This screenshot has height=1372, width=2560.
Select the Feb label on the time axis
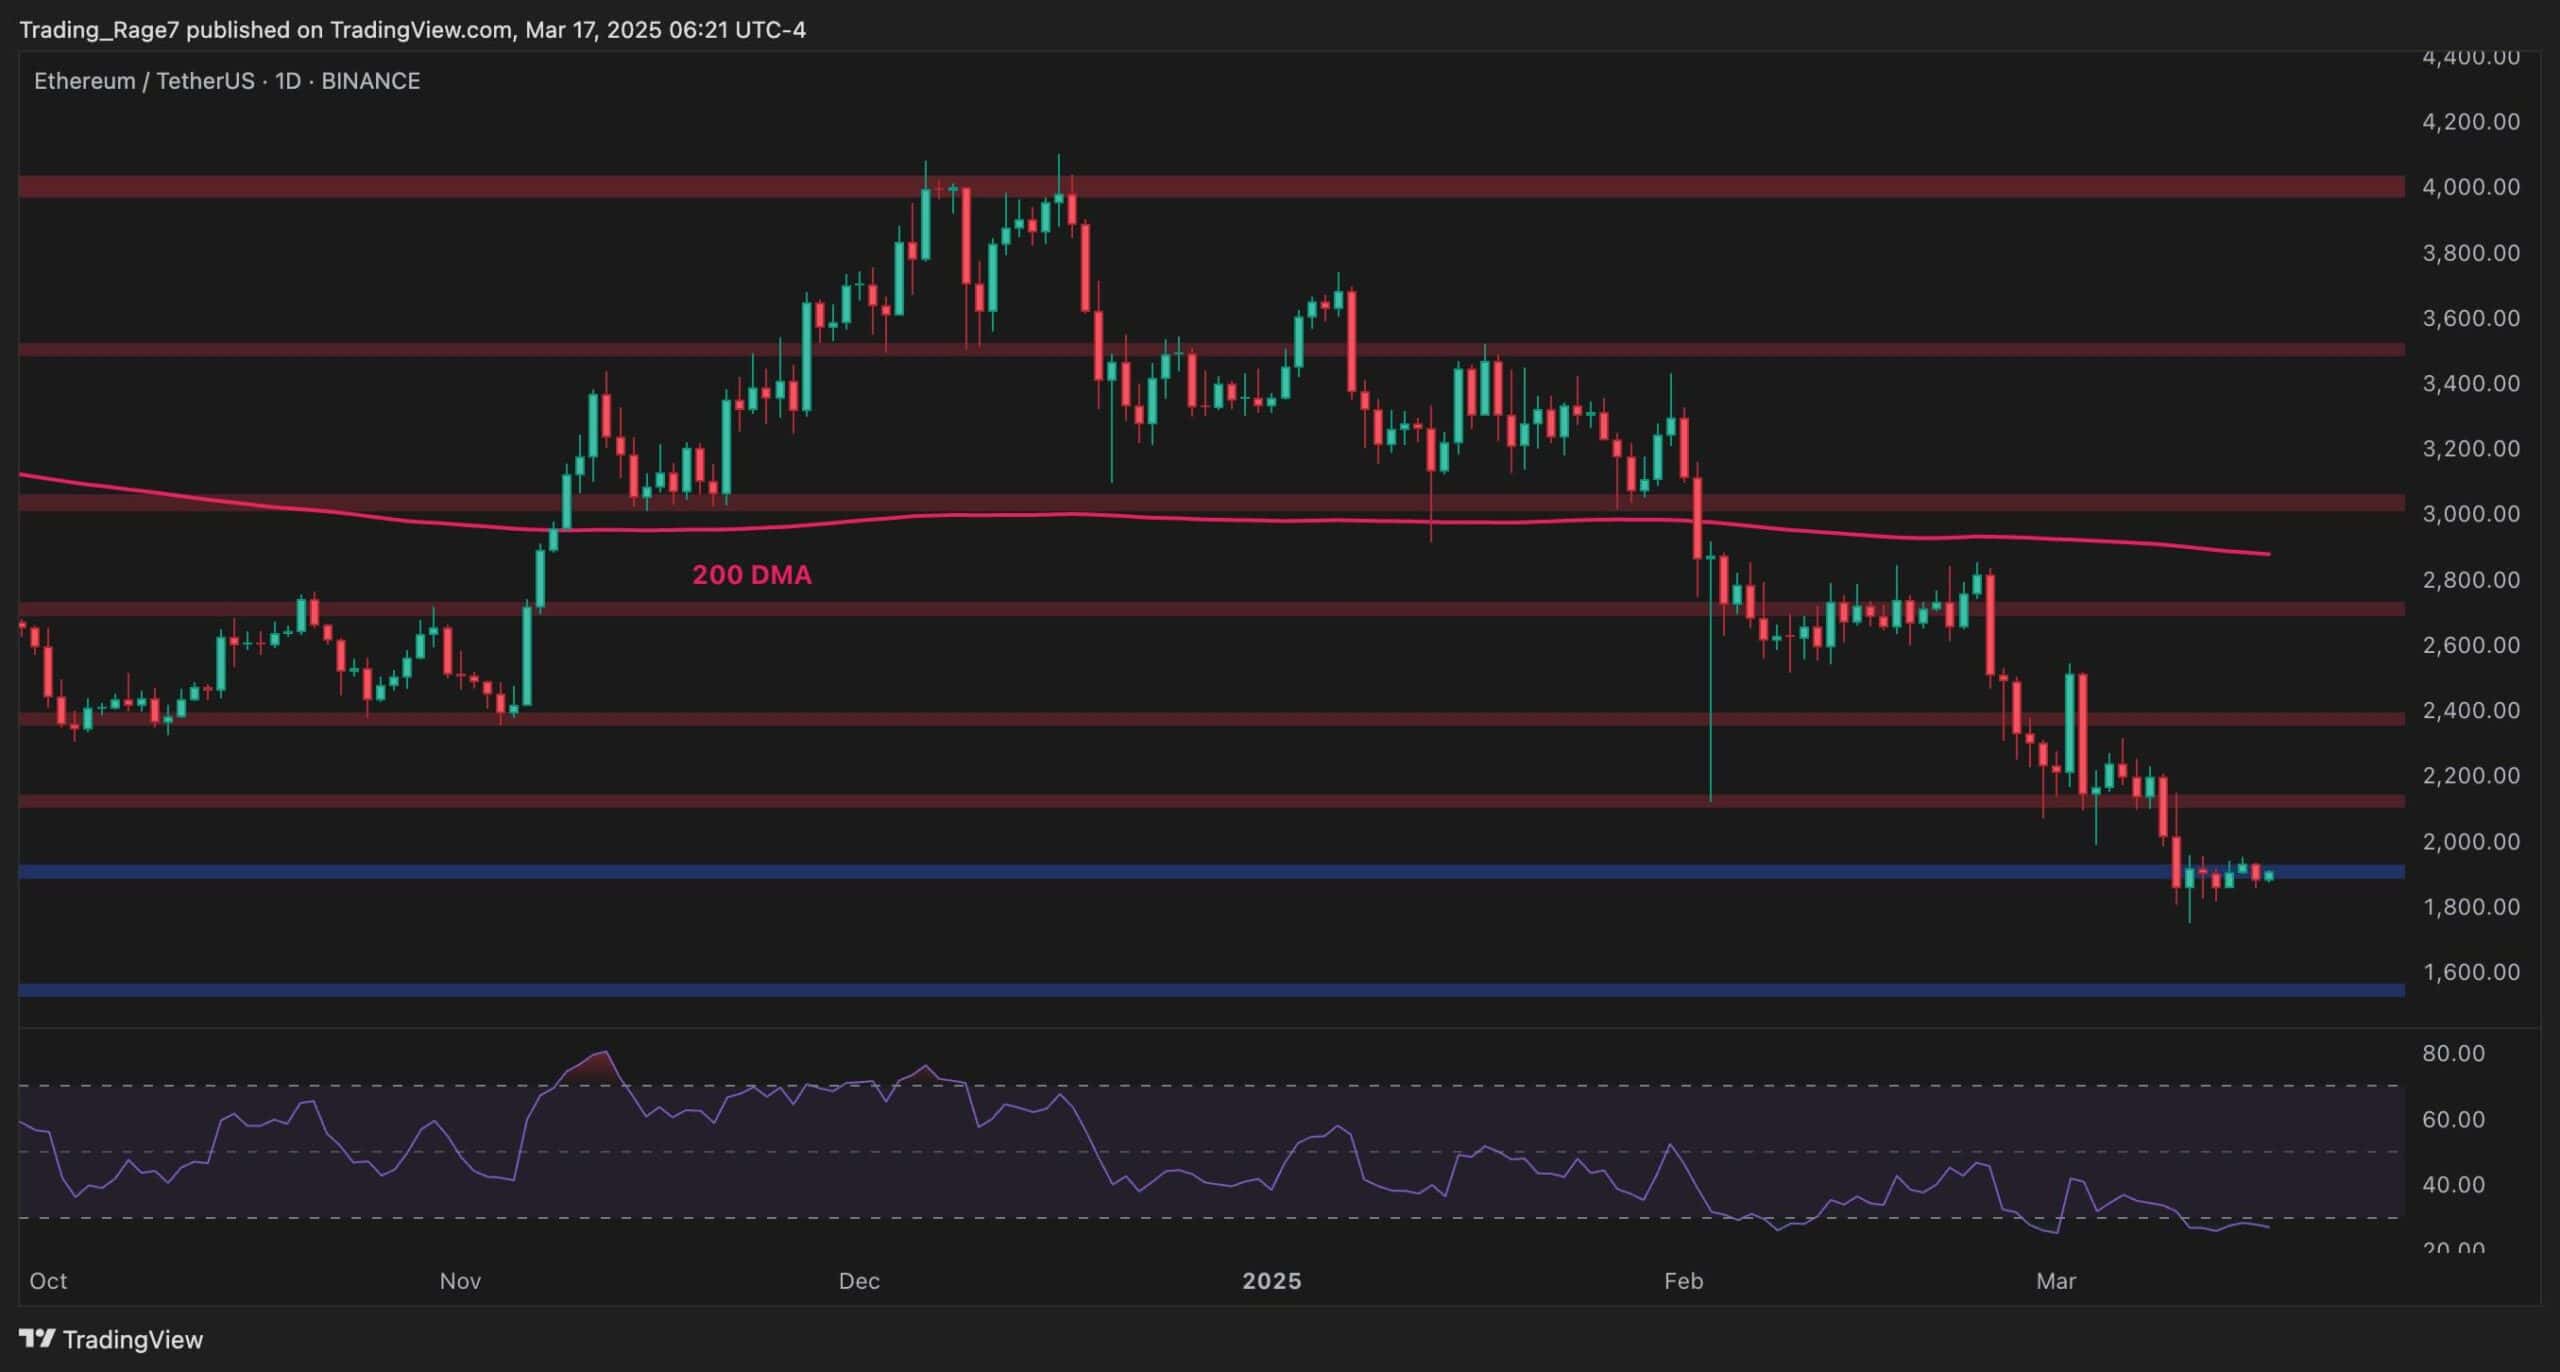coord(1685,1280)
